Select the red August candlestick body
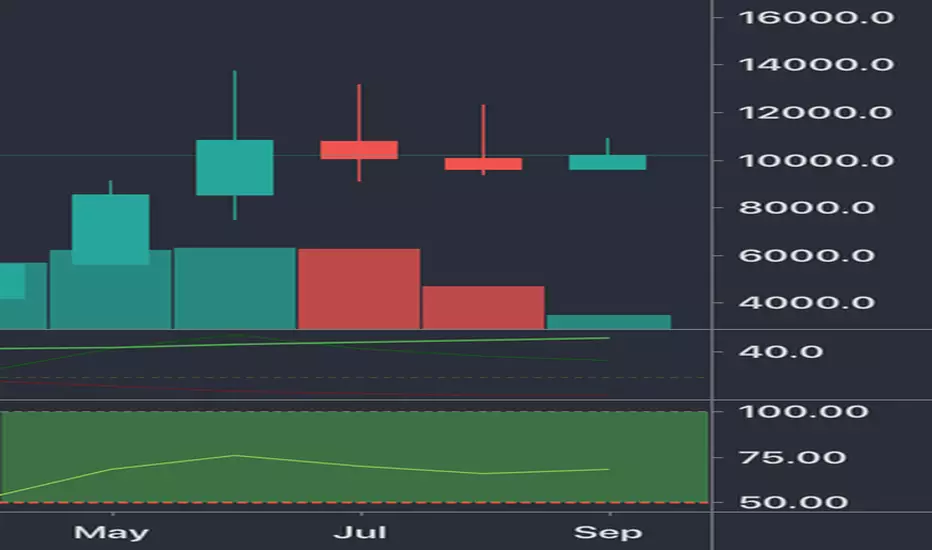 [483, 164]
